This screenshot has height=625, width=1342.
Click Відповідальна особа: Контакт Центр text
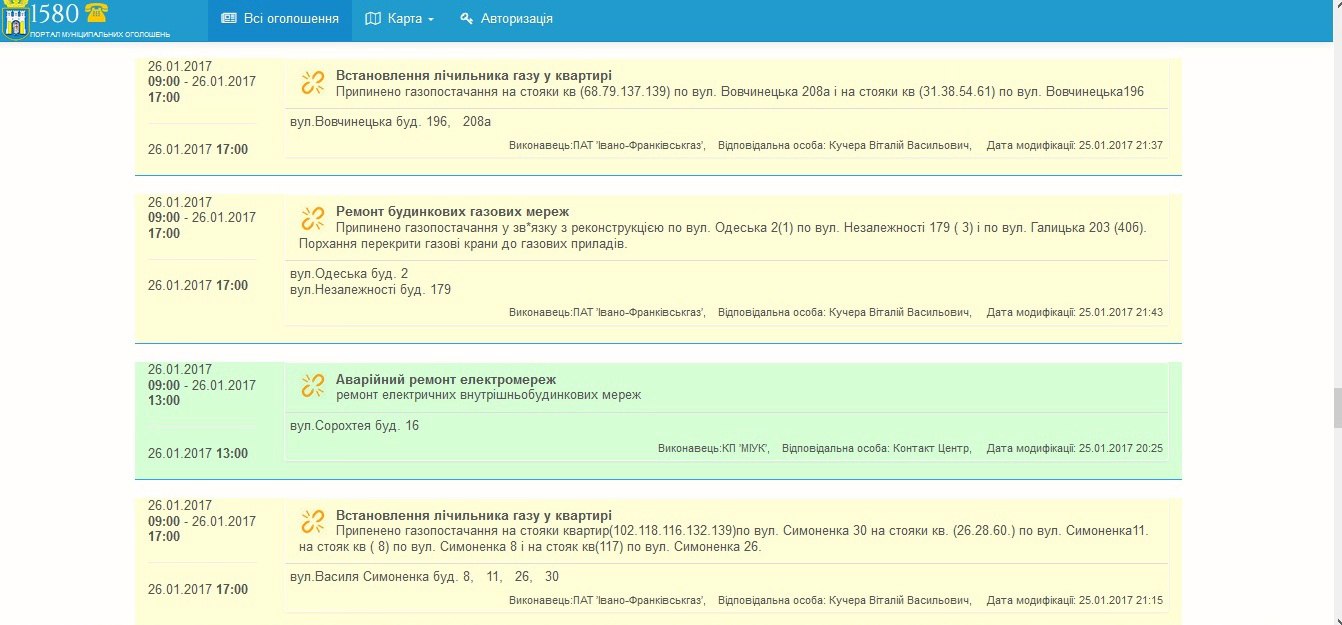(877, 448)
